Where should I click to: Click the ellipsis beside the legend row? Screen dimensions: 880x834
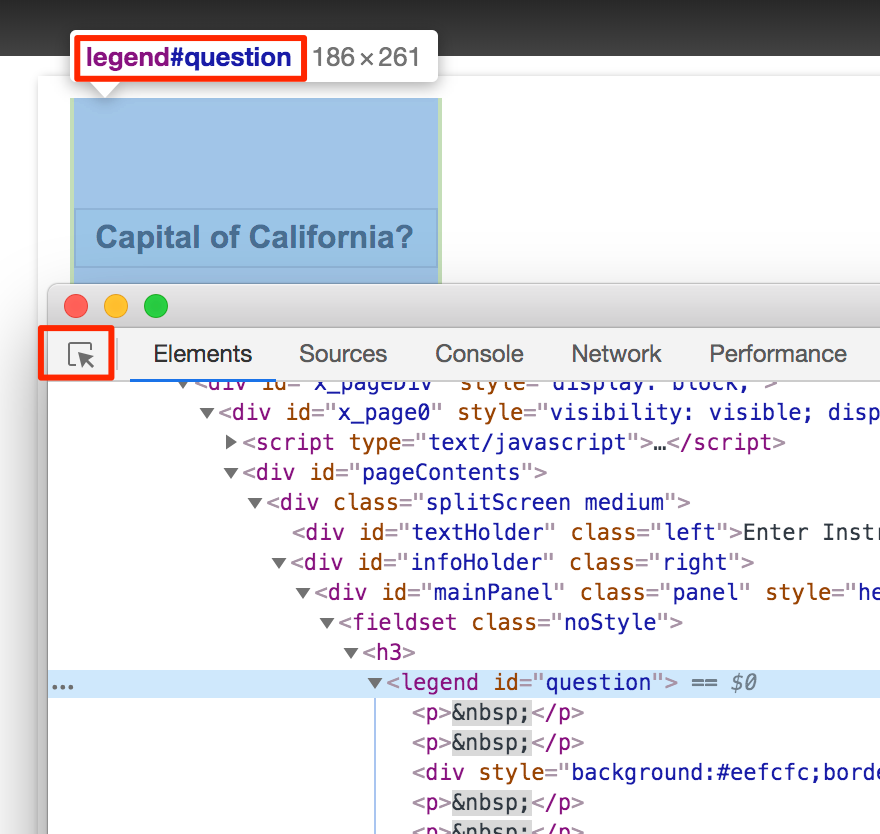[x=63, y=686]
